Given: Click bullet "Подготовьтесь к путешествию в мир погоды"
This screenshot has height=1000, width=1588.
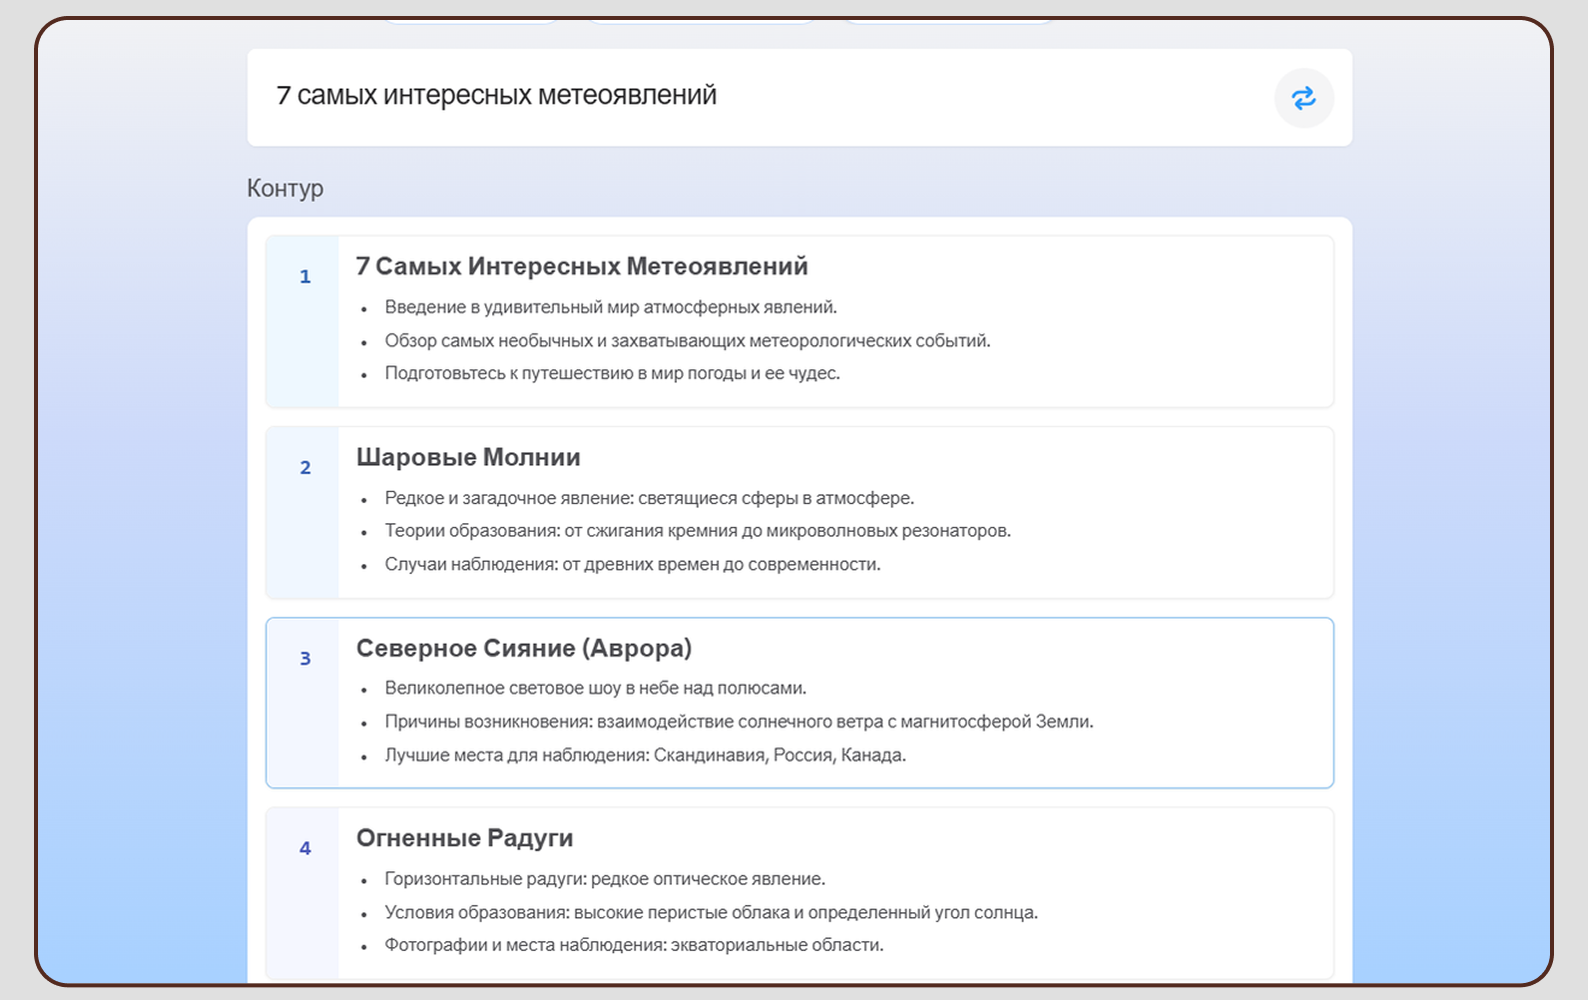Looking at the screenshot, I should click(x=612, y=374).
